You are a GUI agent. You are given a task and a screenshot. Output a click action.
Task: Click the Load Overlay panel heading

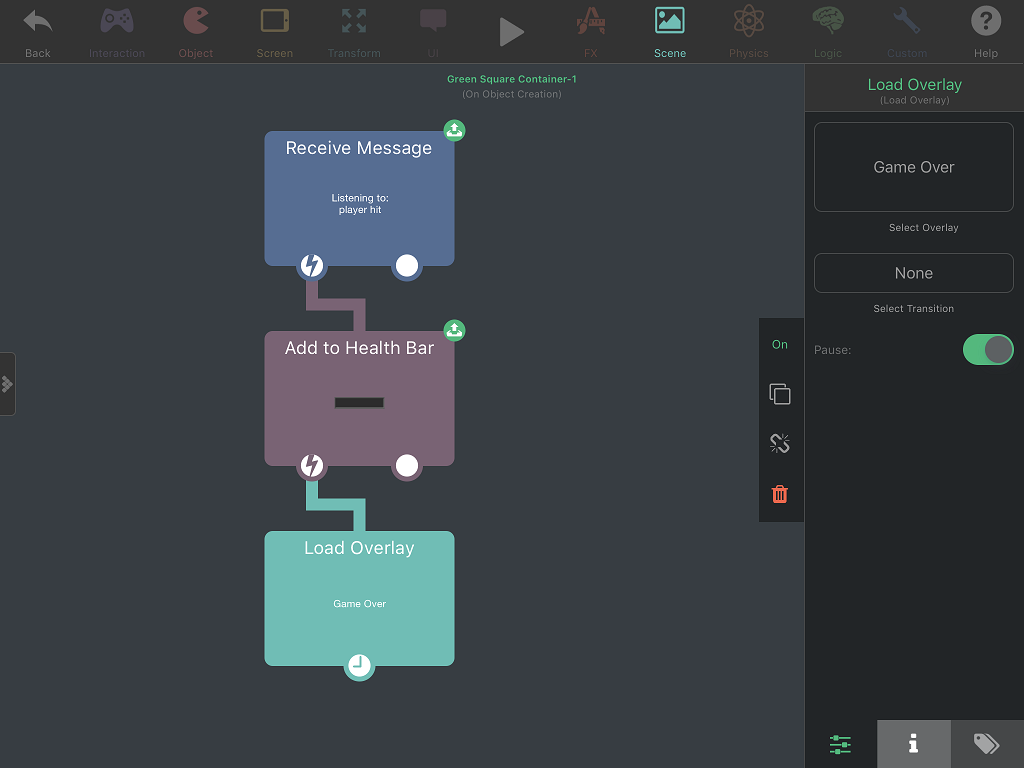tap(914, 85)
